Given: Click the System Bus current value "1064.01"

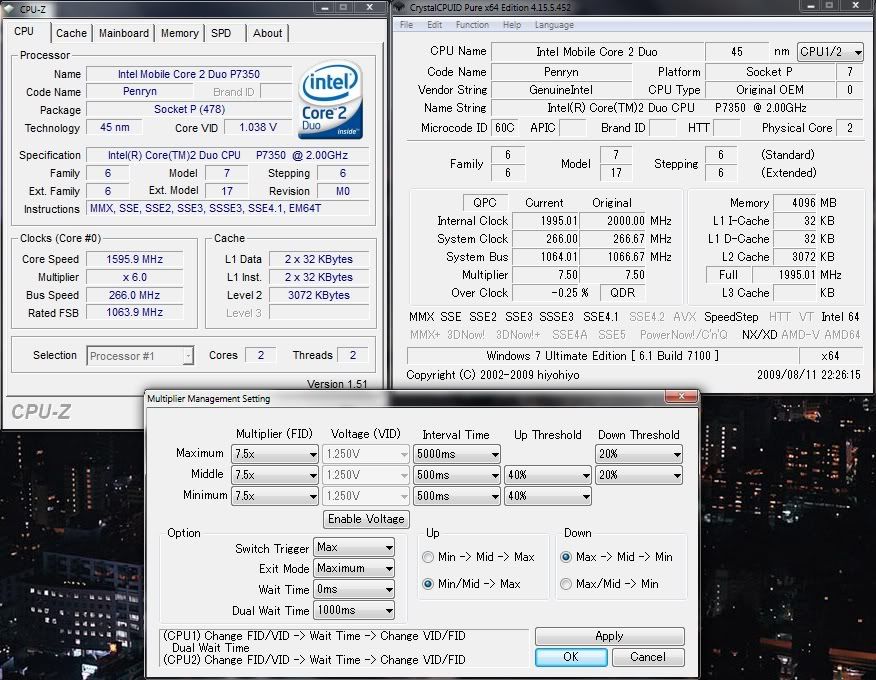Looking at the screenshot, I should (x=545, y=257).
